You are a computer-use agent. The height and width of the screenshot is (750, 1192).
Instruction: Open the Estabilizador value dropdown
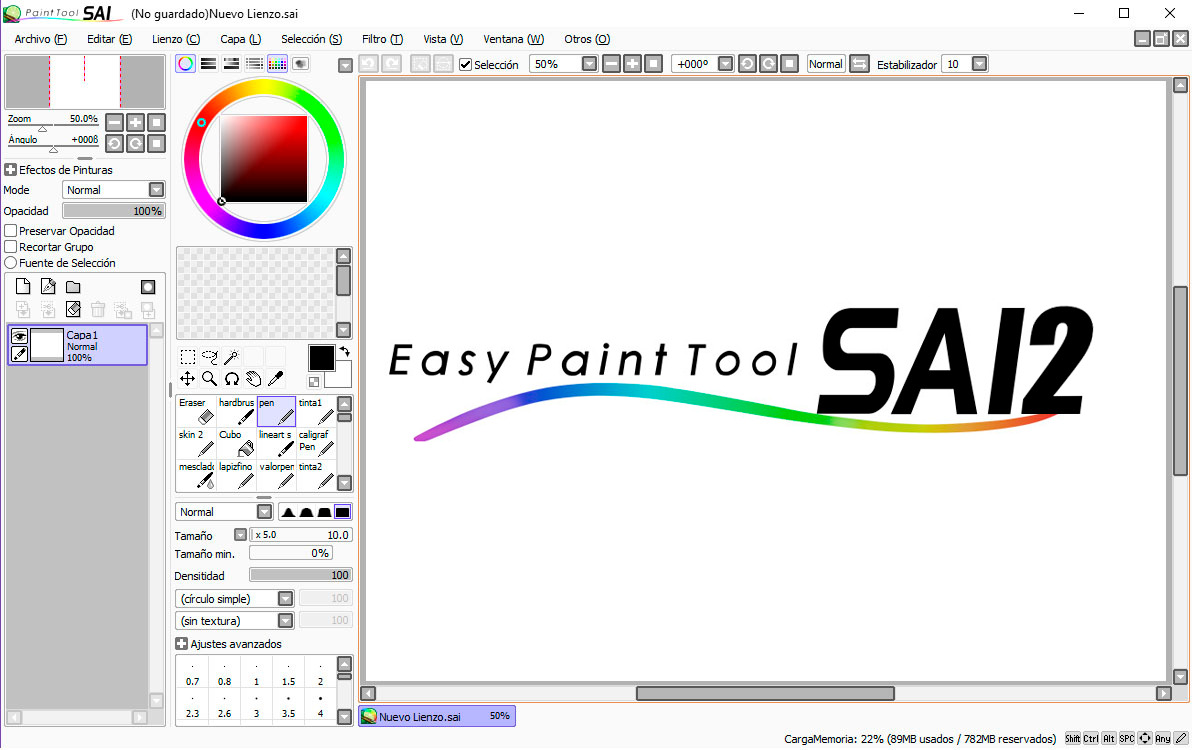979,64
